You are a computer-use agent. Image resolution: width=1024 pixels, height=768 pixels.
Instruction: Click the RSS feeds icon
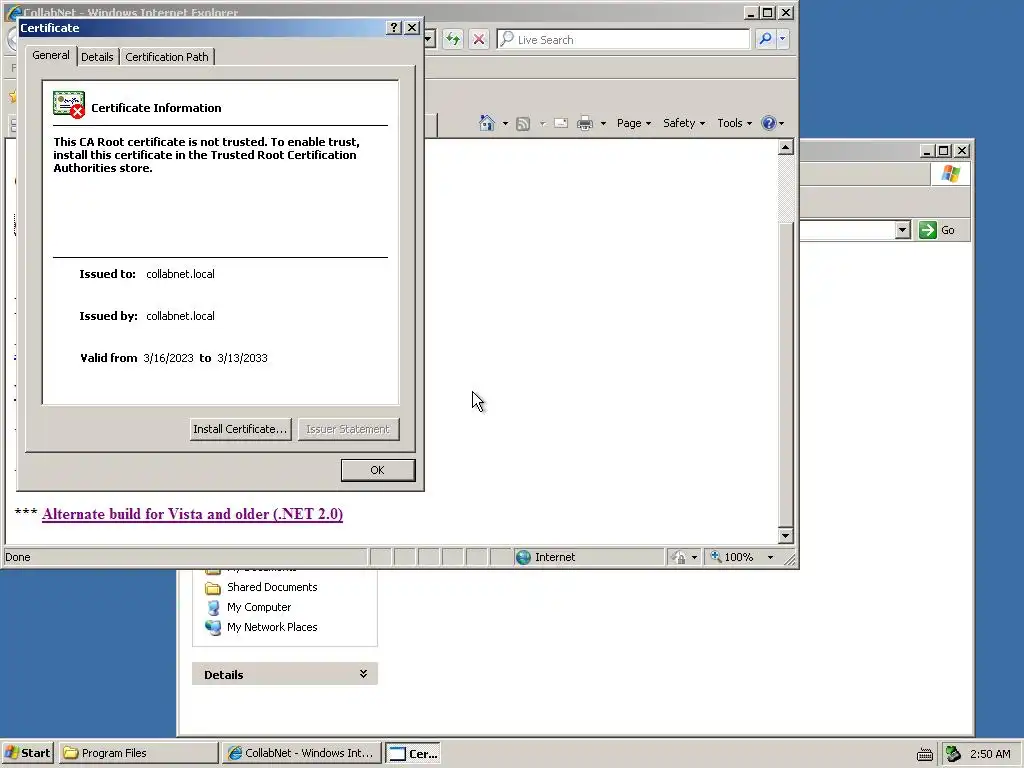point(523,123)
